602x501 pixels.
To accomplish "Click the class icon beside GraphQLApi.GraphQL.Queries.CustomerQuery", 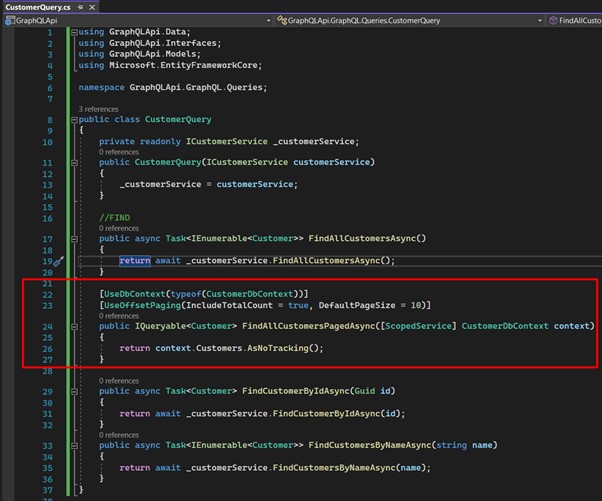I will 281,20.
